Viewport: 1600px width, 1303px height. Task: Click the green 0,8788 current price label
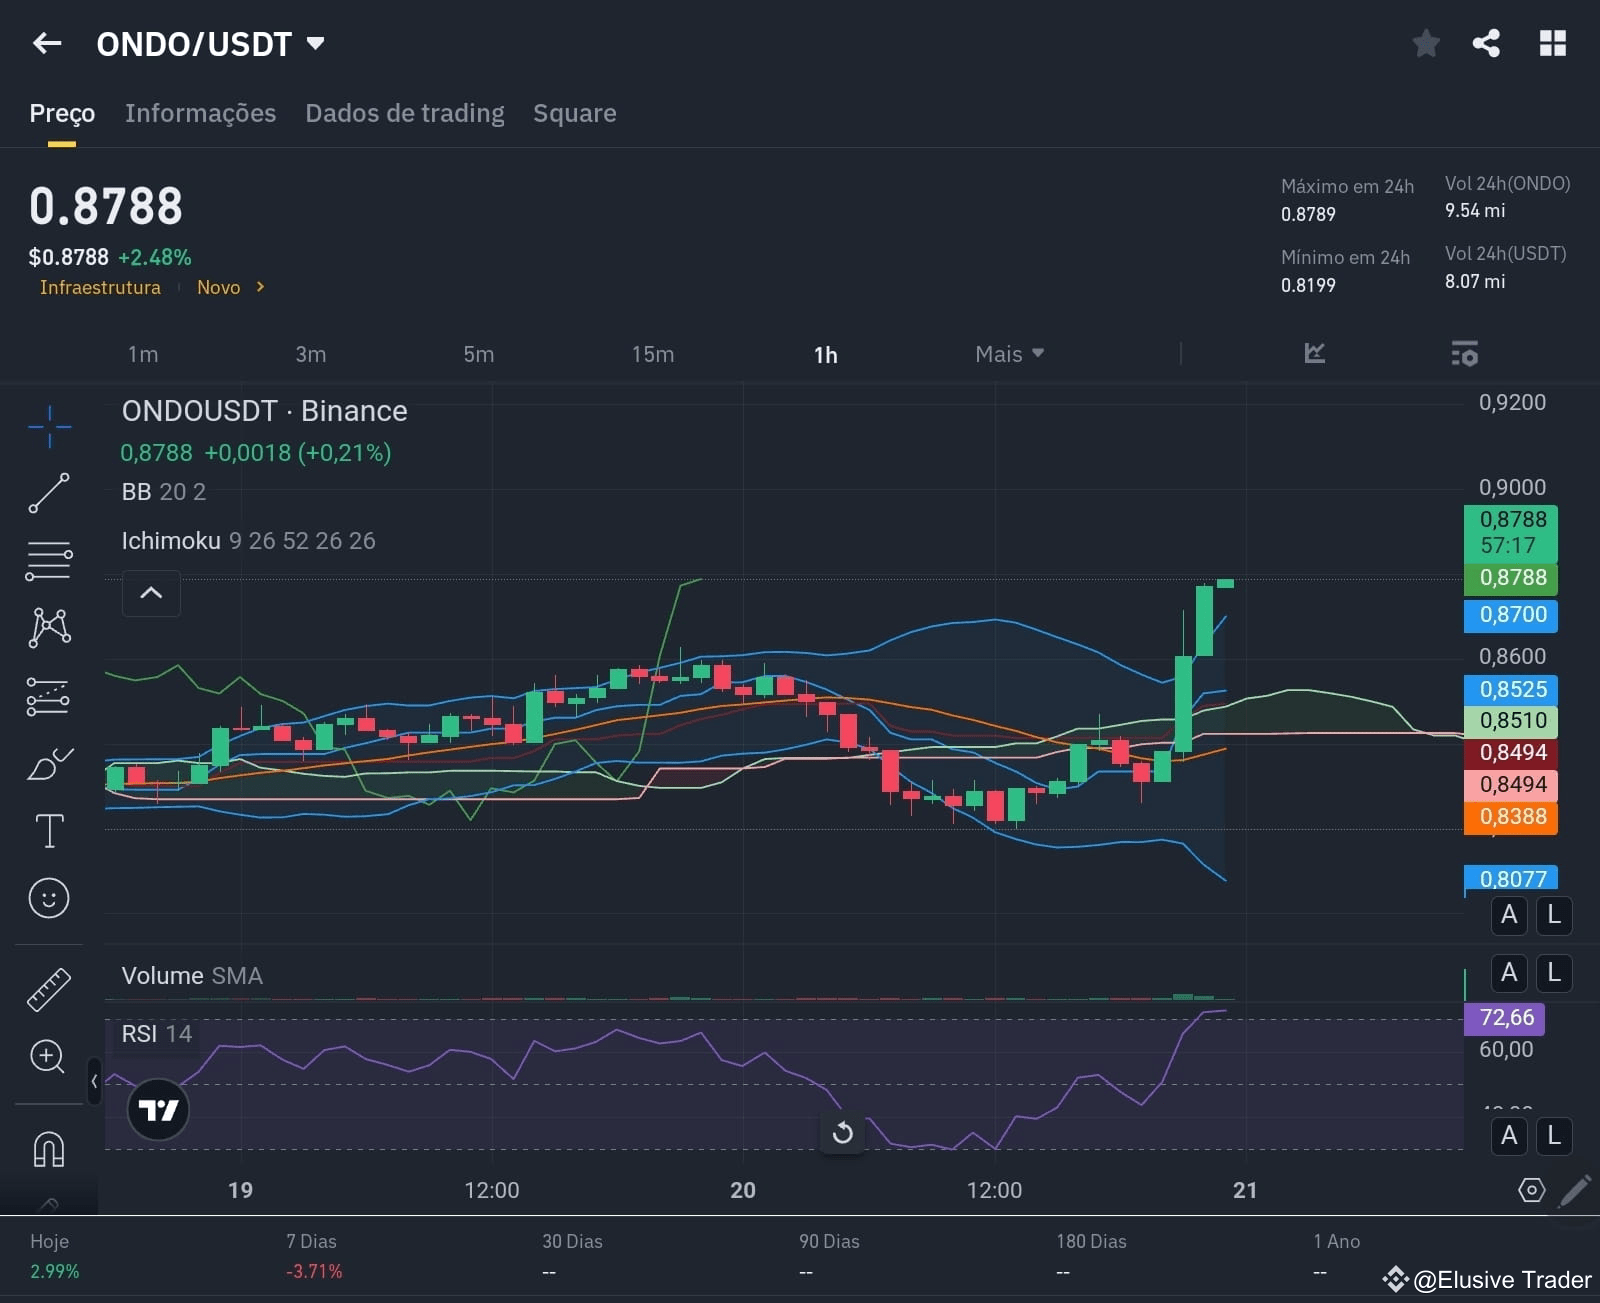point(1511,532)
